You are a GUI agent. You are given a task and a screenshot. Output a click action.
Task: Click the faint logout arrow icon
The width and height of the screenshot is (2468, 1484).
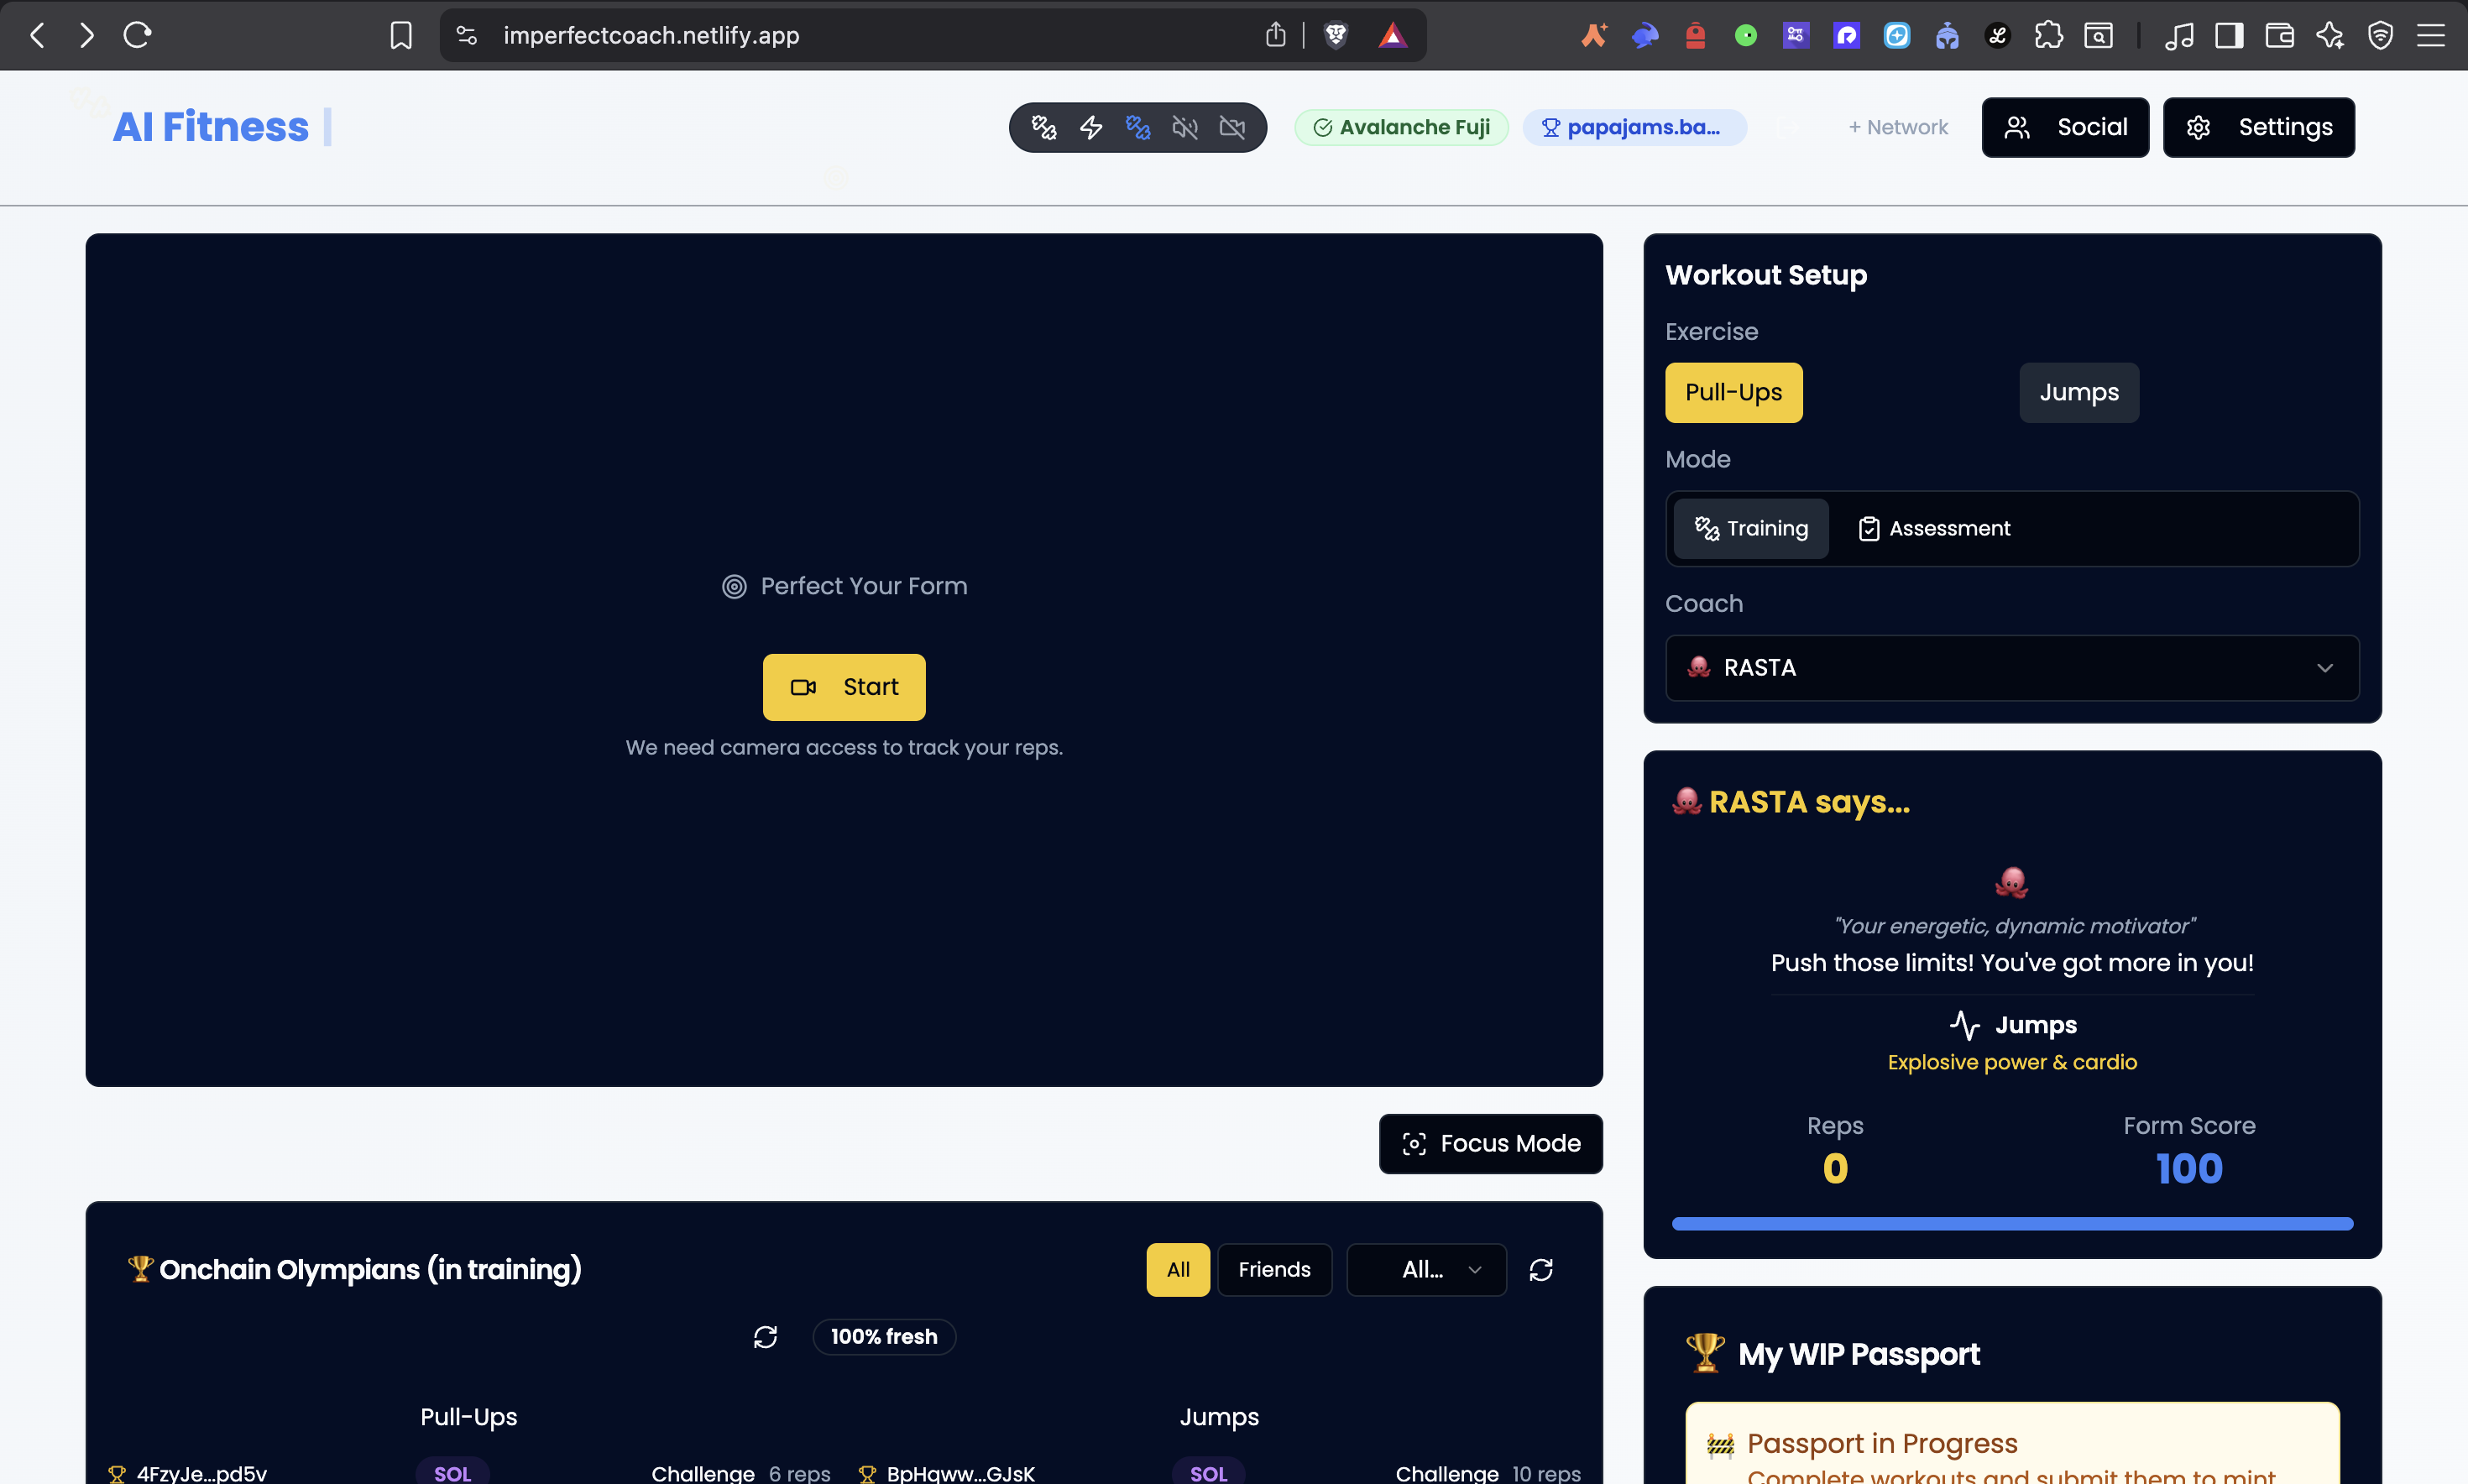1787,127
